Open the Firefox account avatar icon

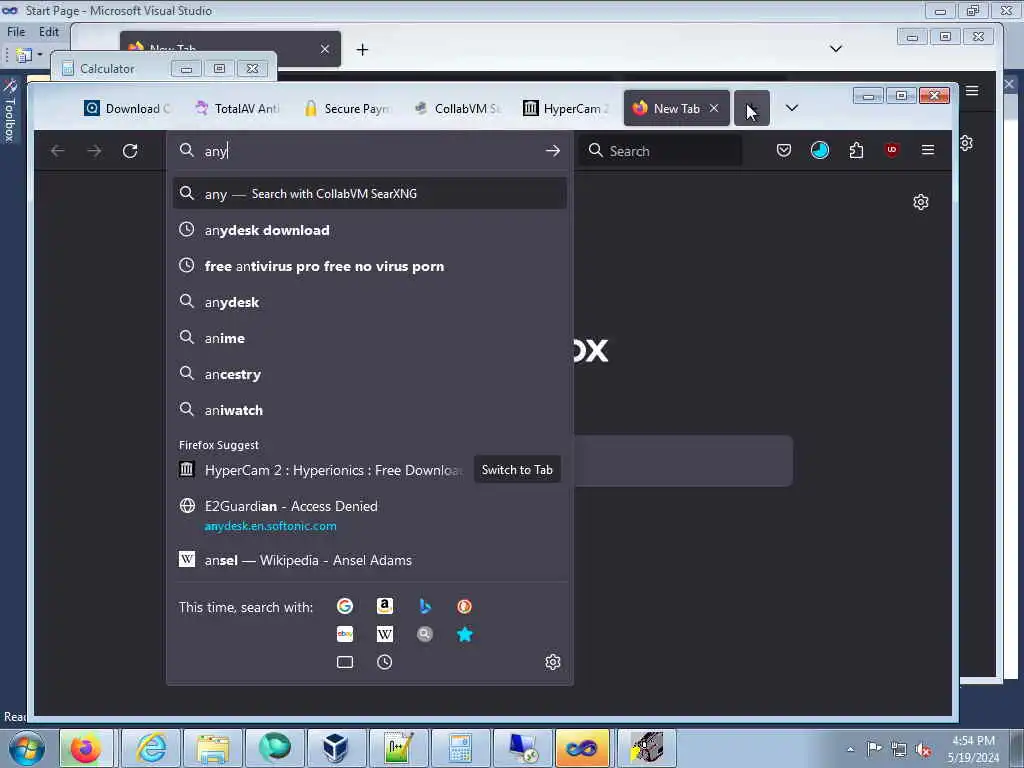(820, 151)
